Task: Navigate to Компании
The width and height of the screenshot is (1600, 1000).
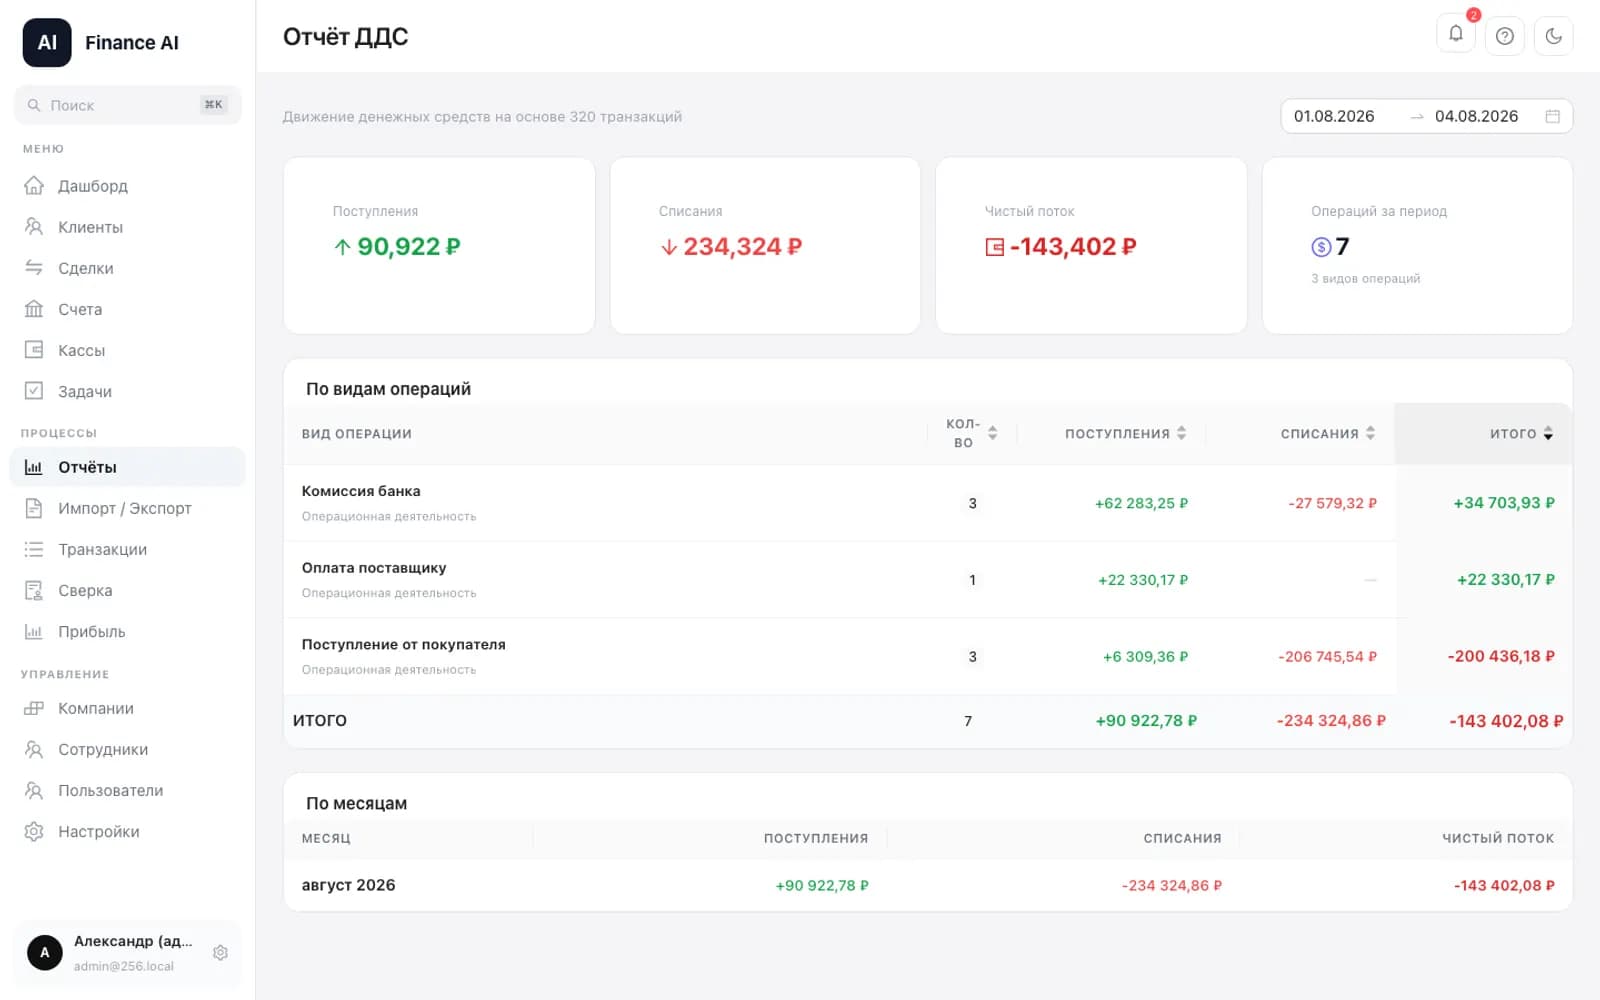Action: click(x=128, y=708)
